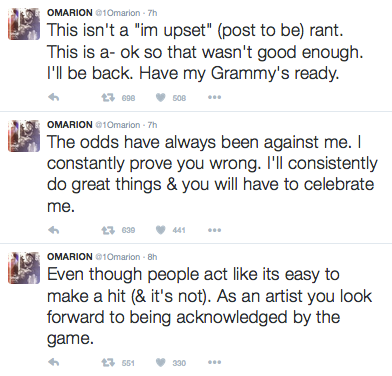Retweet the tweet with 639 retweets
The image size is (392, 376).
pos(108,230)
